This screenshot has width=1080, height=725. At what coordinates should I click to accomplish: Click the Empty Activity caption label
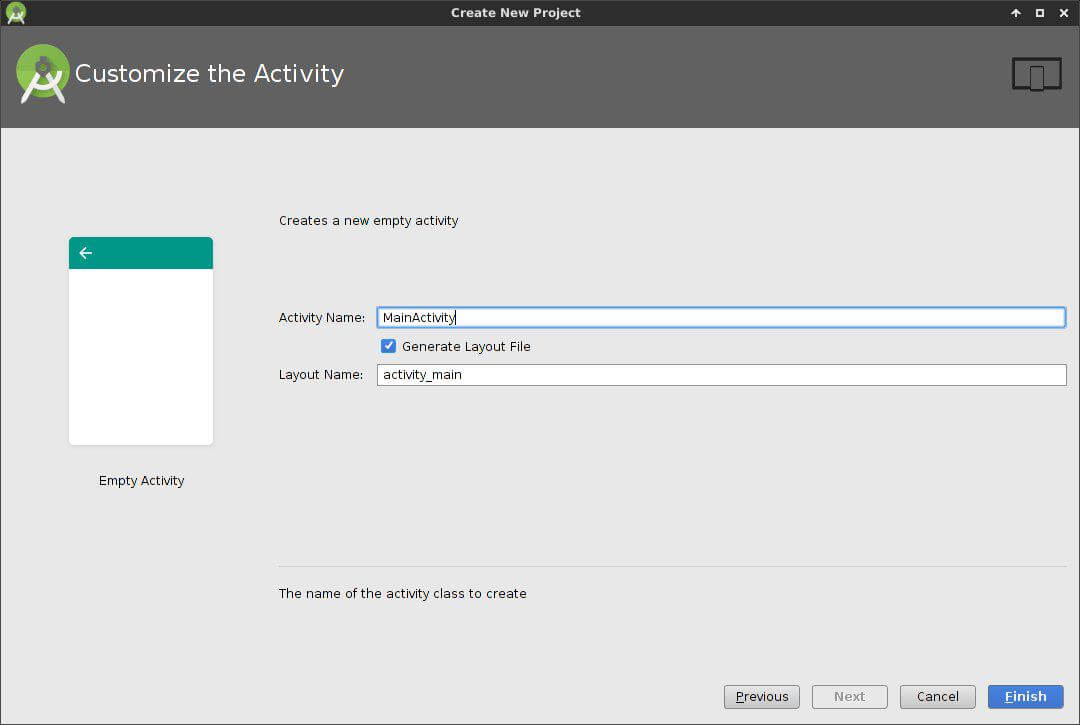coord(141,481)
